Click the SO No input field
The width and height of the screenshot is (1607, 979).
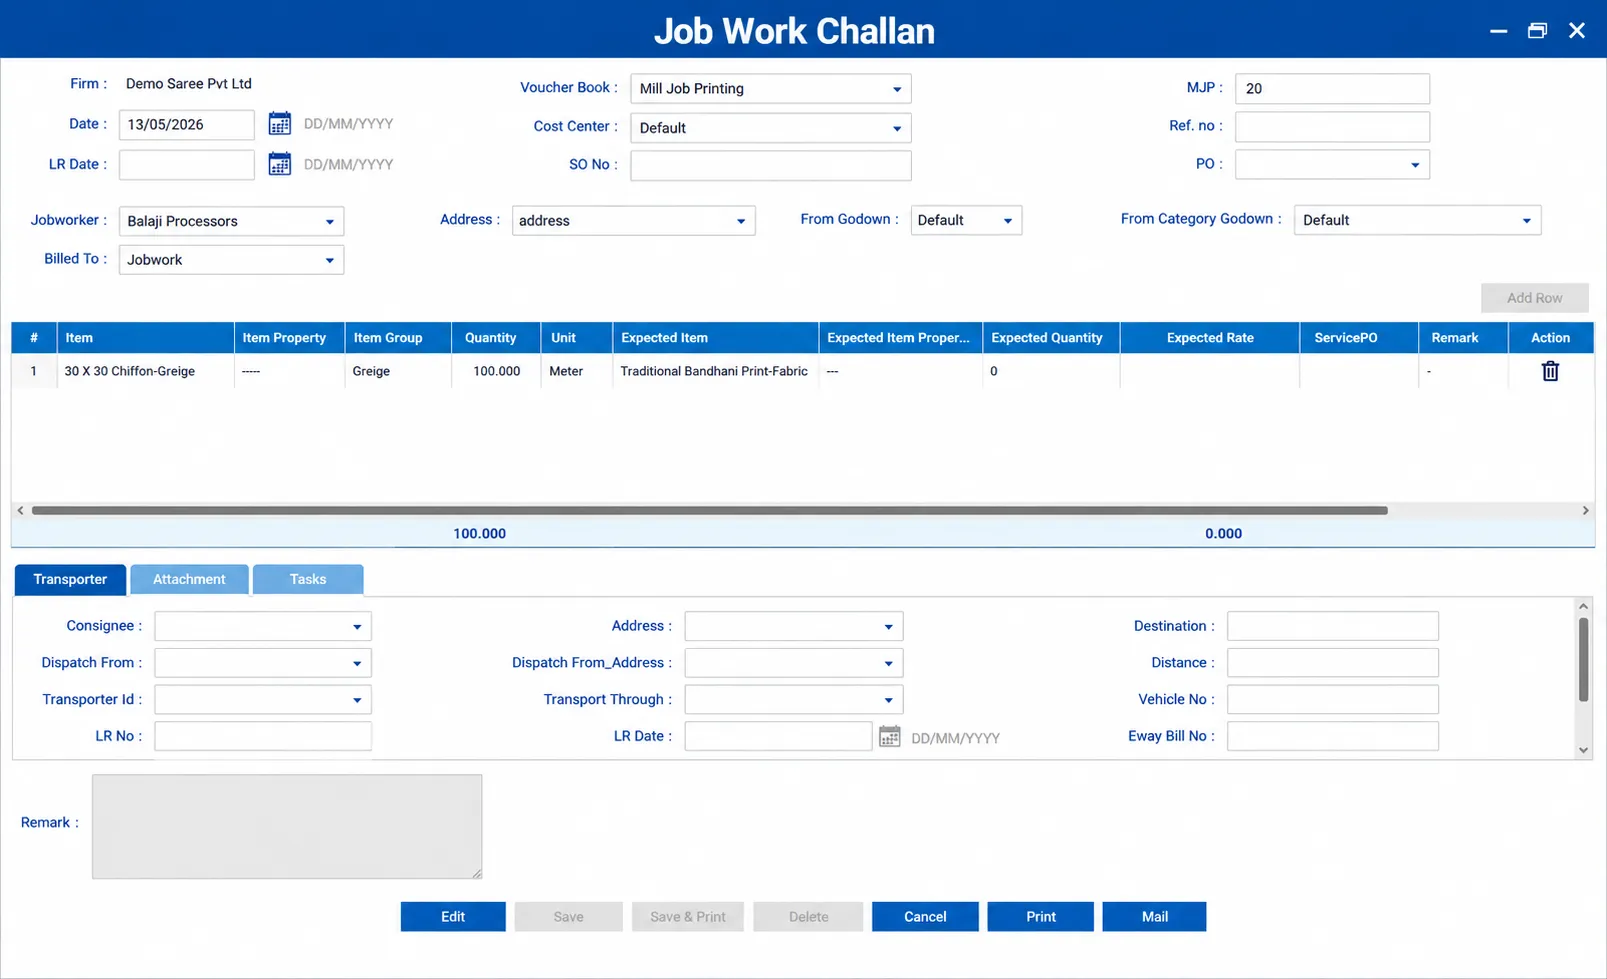770,166
